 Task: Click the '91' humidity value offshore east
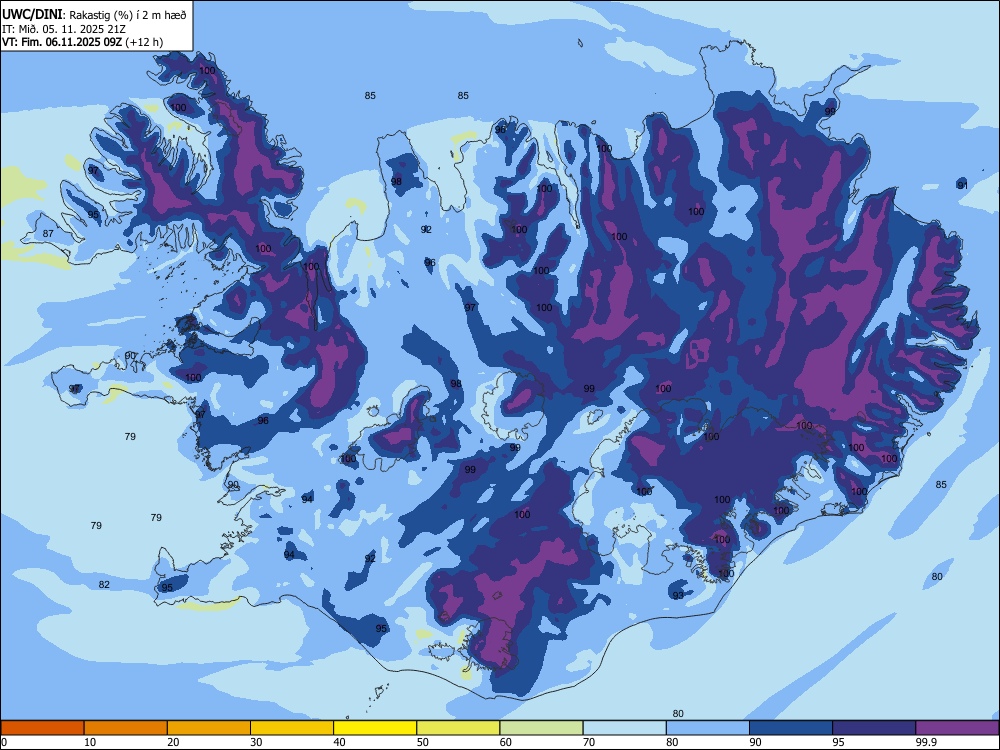pos(962,185)
